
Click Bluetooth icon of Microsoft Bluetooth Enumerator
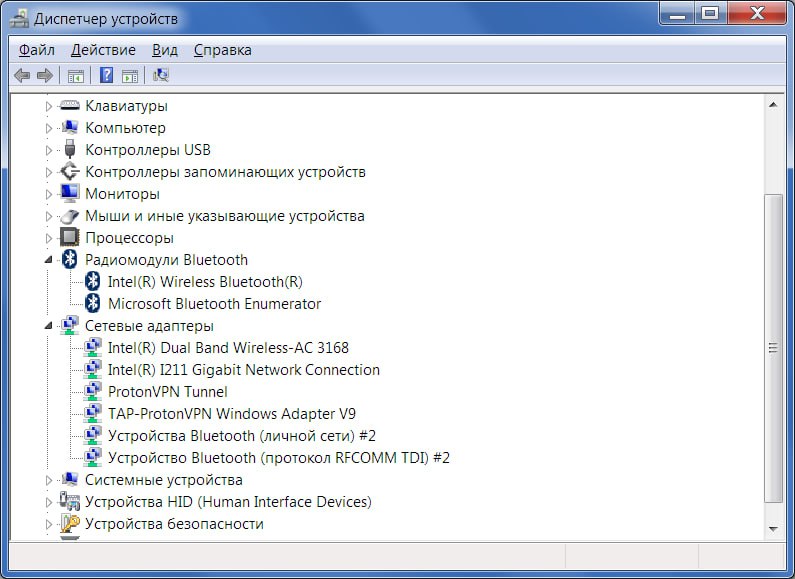coord(92,303)
